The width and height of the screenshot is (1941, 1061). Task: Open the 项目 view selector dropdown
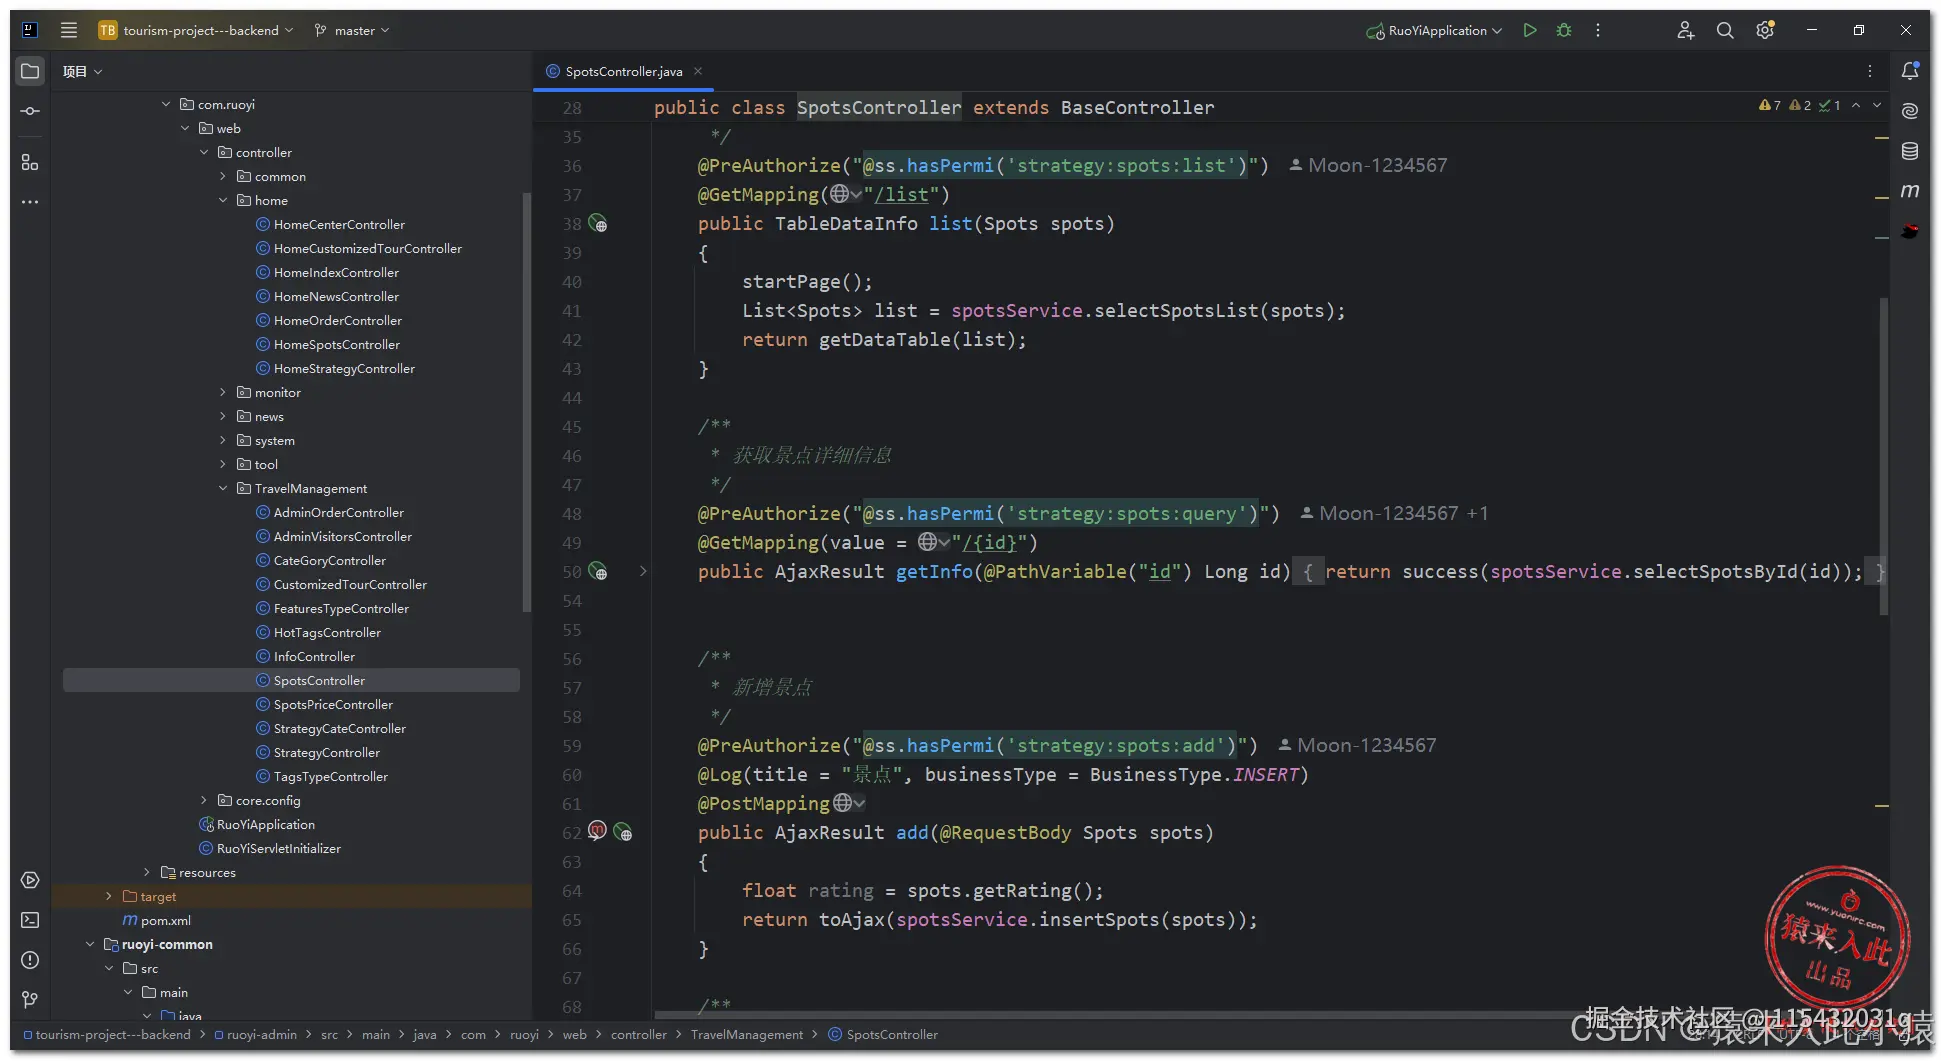click(82, 71)
